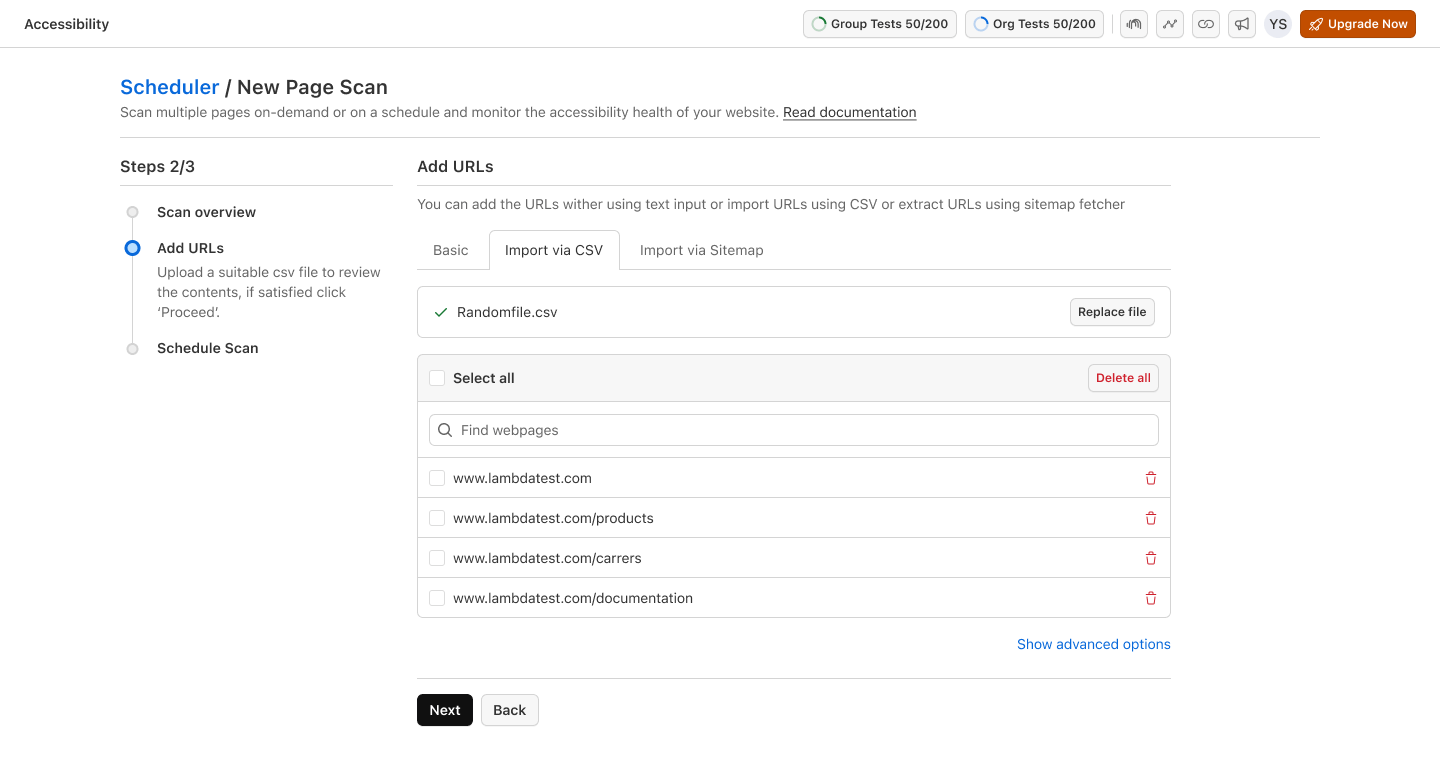
Task: Open the Group Tests 50/200 usage indicator
Action: point(879,24)
